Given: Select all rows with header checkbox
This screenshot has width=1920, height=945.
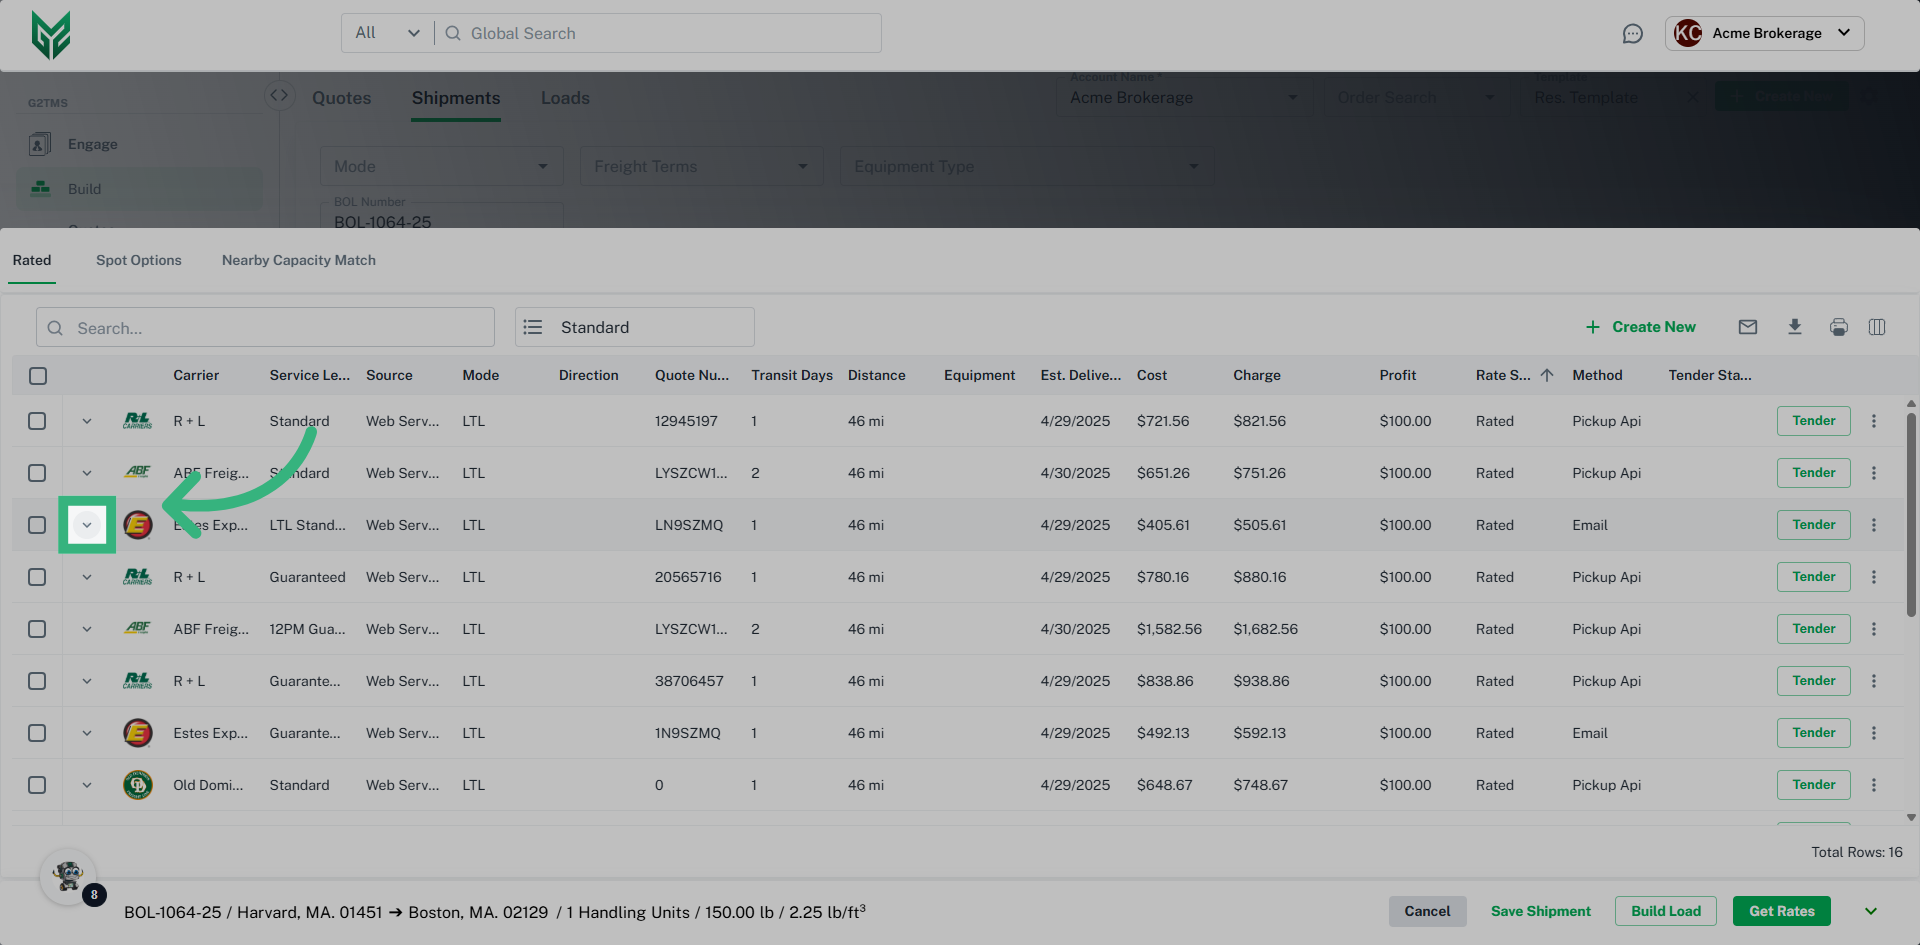Looking at the screenshot, I should coord(38,376).
